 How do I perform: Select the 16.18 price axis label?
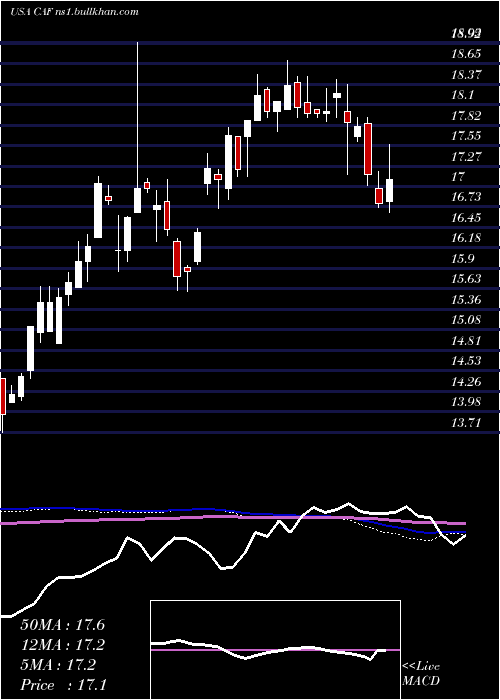[466, 238]
